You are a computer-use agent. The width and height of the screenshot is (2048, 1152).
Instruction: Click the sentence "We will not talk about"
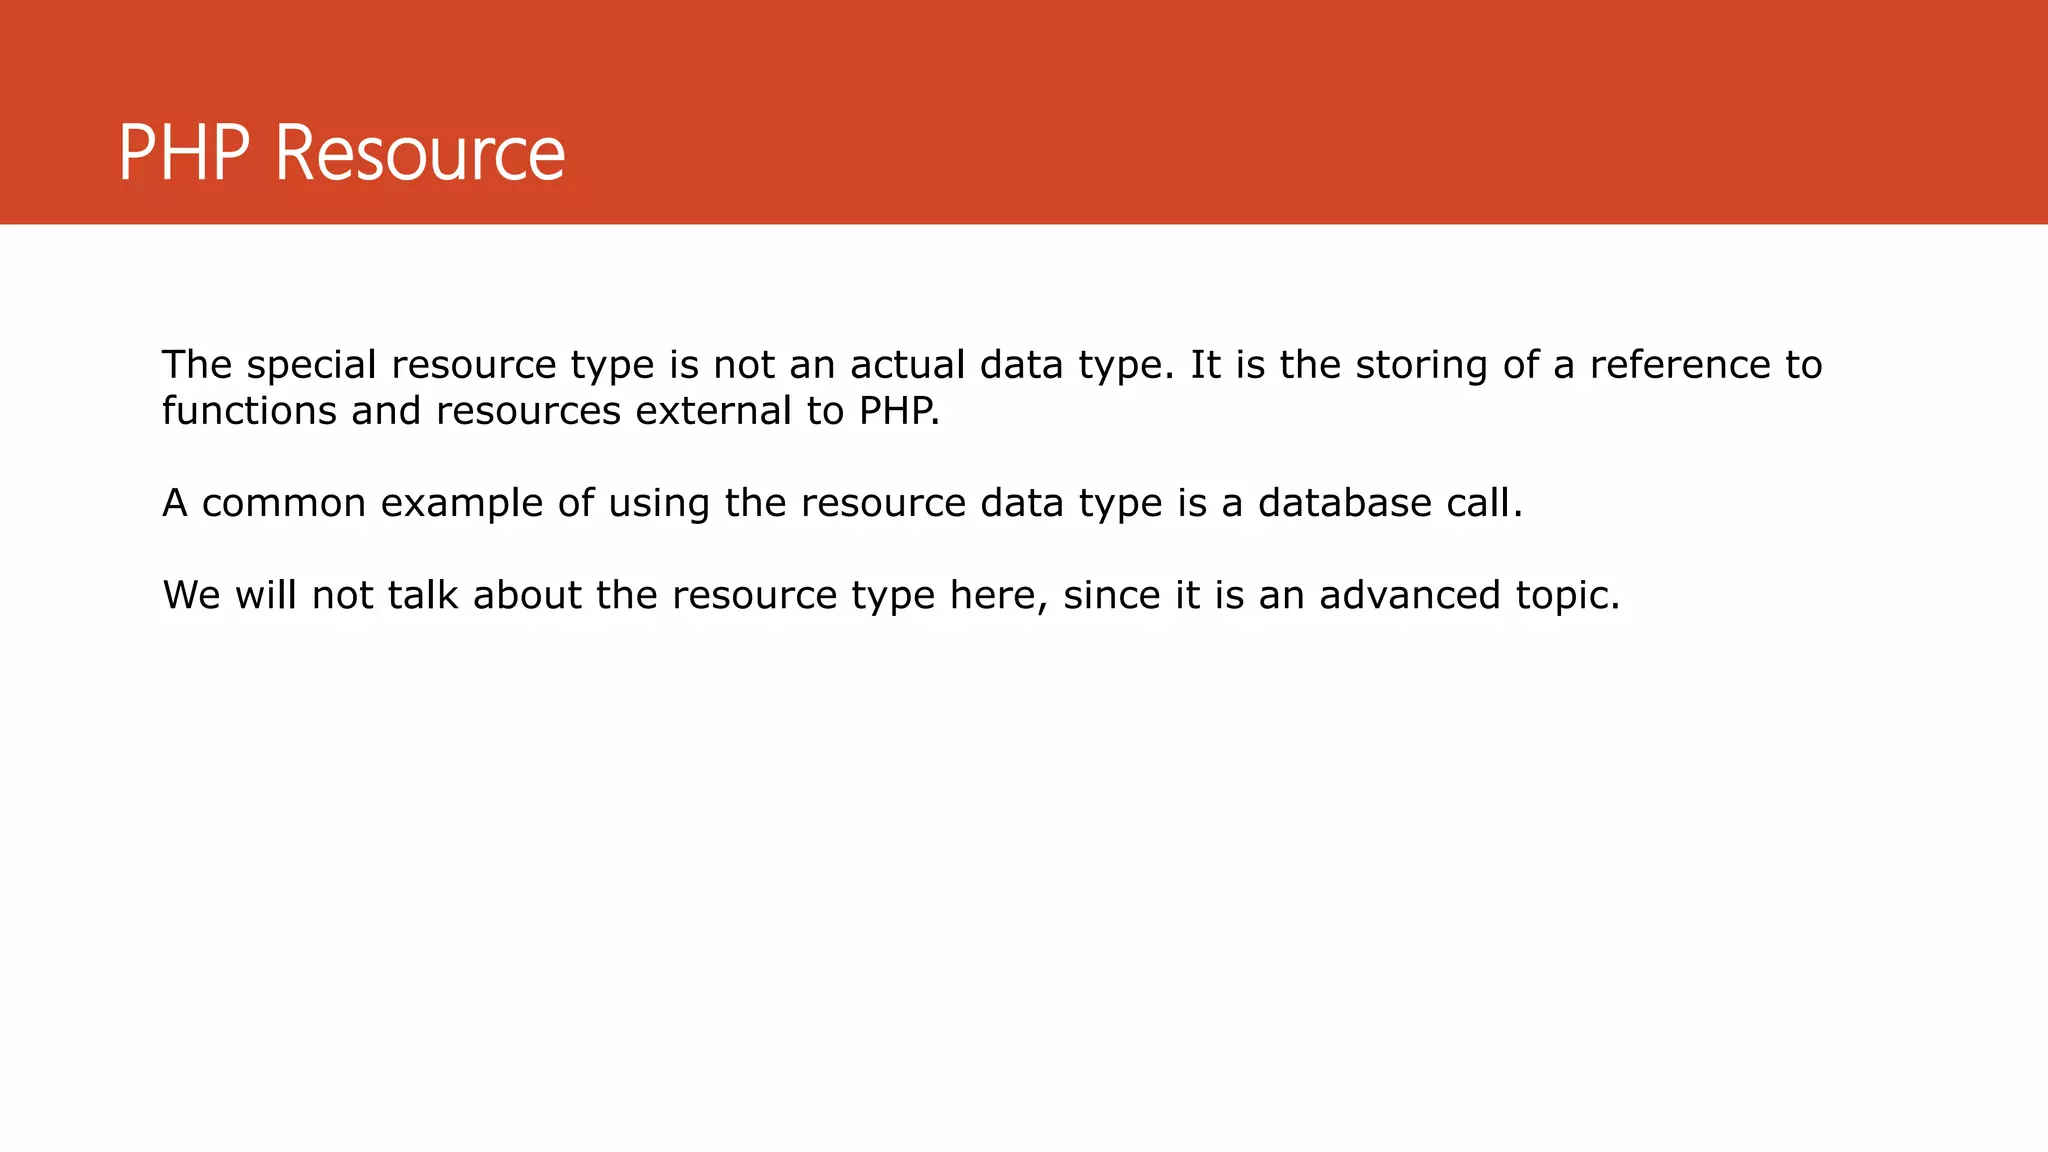coord(891,596)
